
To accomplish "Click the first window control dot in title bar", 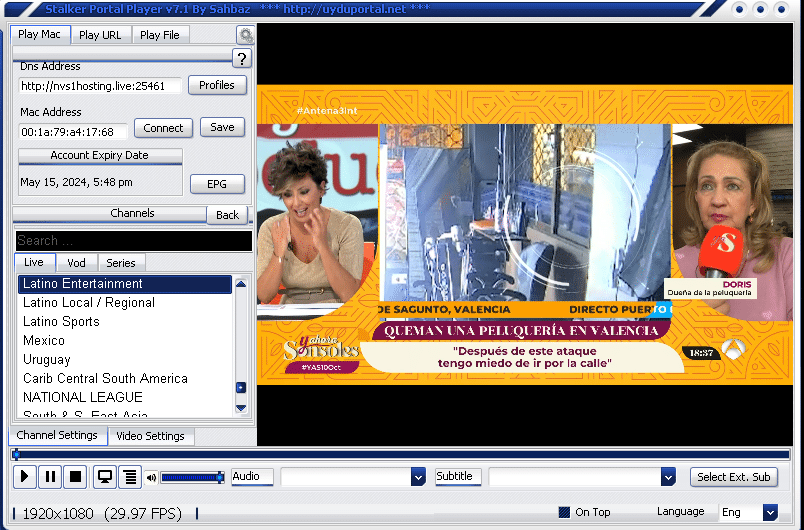I will pyautogui.click(x=739, y=9).
